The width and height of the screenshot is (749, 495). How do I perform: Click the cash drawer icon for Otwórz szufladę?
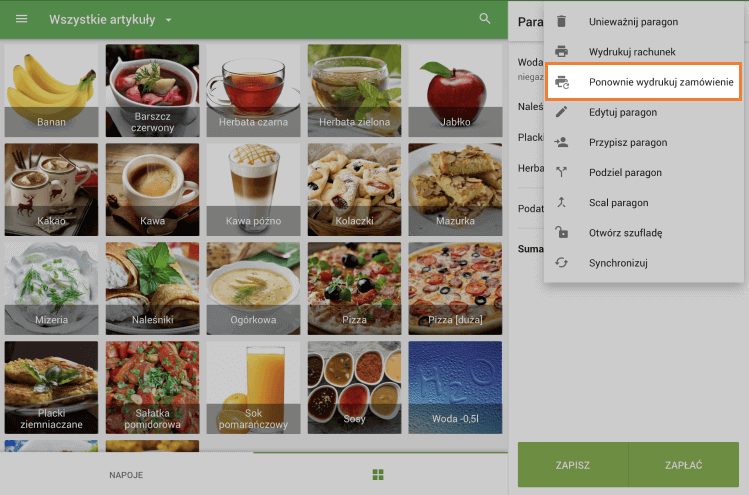tap(562, 232)
